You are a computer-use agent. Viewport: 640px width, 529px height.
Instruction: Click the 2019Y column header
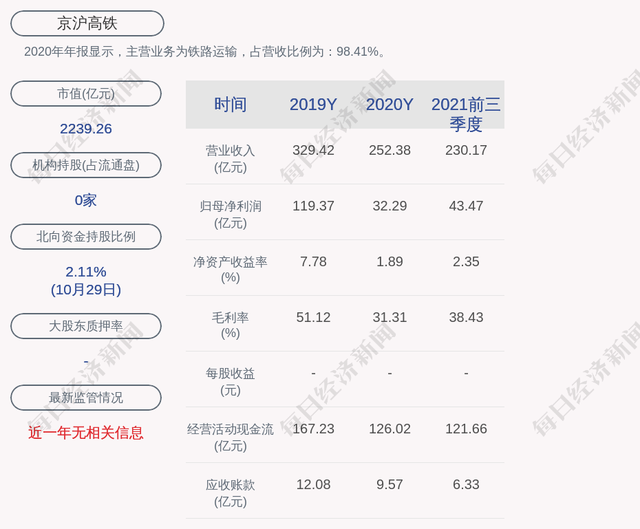pos(313,105)
